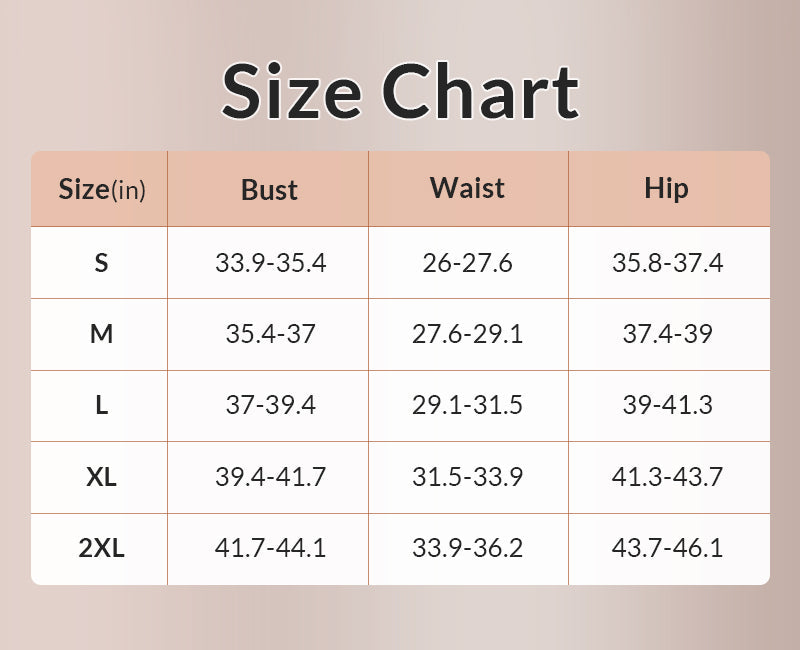Click the M size row label
The height and width of the screenshot is (650, 800).
101,334
